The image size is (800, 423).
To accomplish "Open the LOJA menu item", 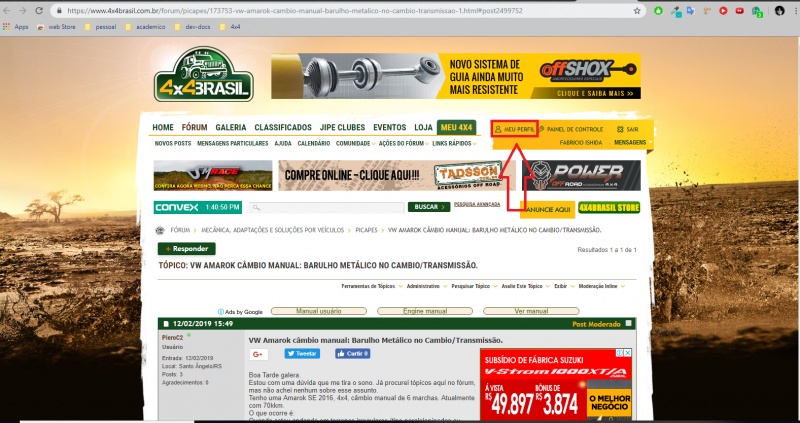I will [423, 128].
